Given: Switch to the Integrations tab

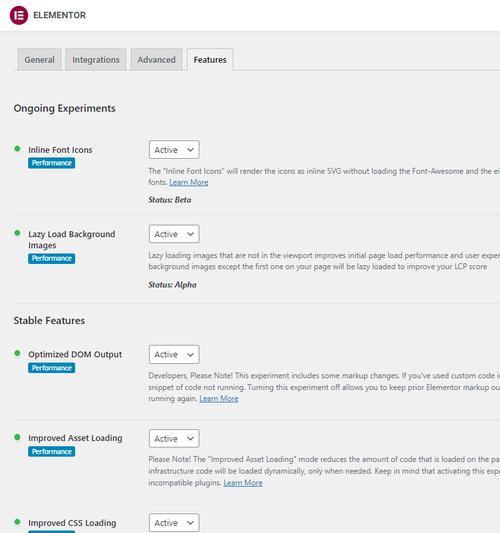Looking at the screenshot, I should [96, 60].
